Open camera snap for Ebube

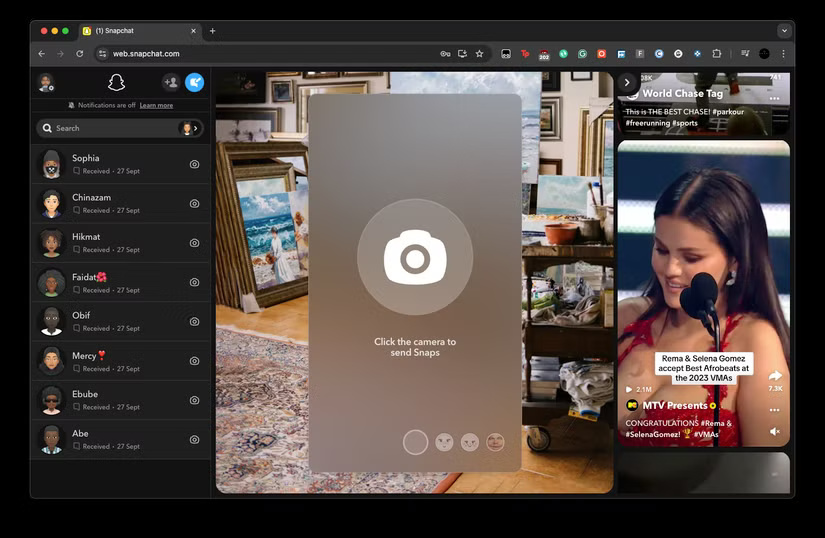tap(194, 400)
